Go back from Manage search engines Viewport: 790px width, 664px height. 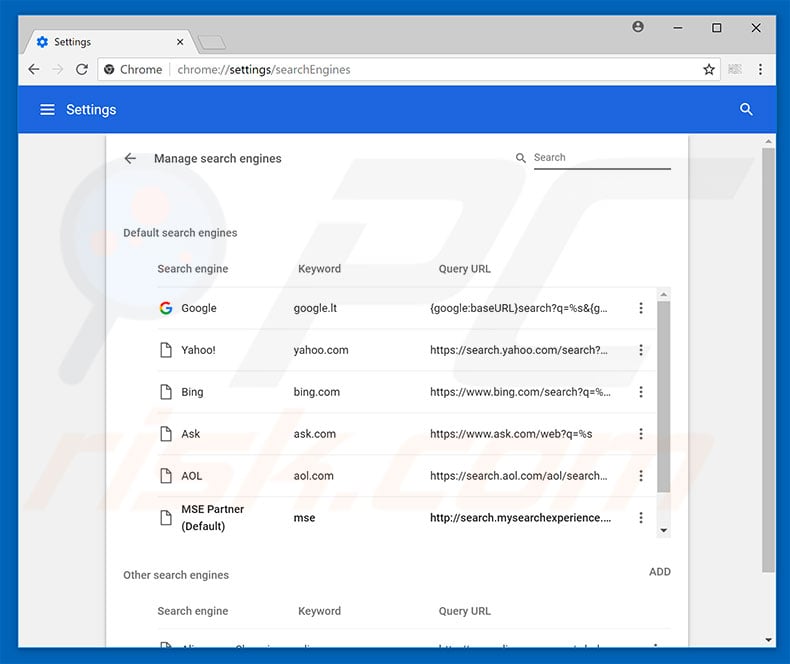(x=130, y=158)
